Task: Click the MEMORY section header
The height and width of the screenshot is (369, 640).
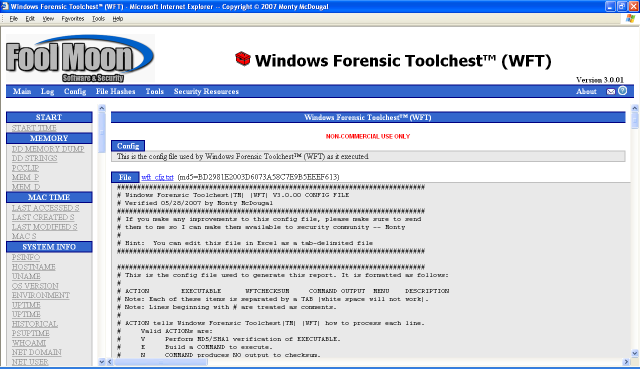Action: (x=49, y=138)
